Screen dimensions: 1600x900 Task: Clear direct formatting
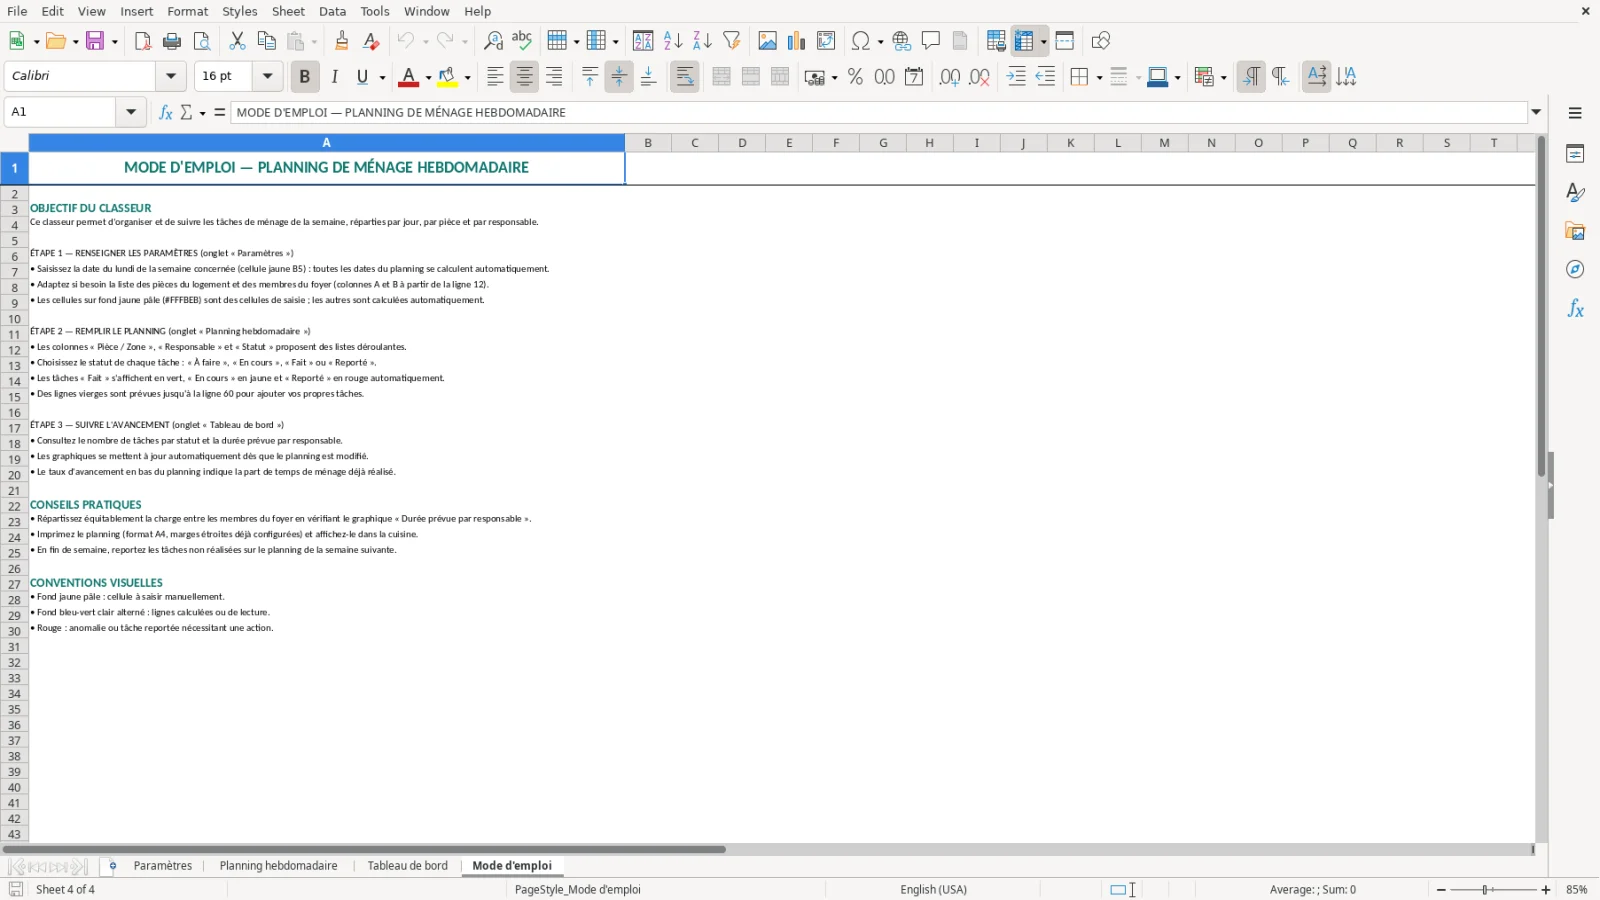pyautogui.click(x=371, y=41)
